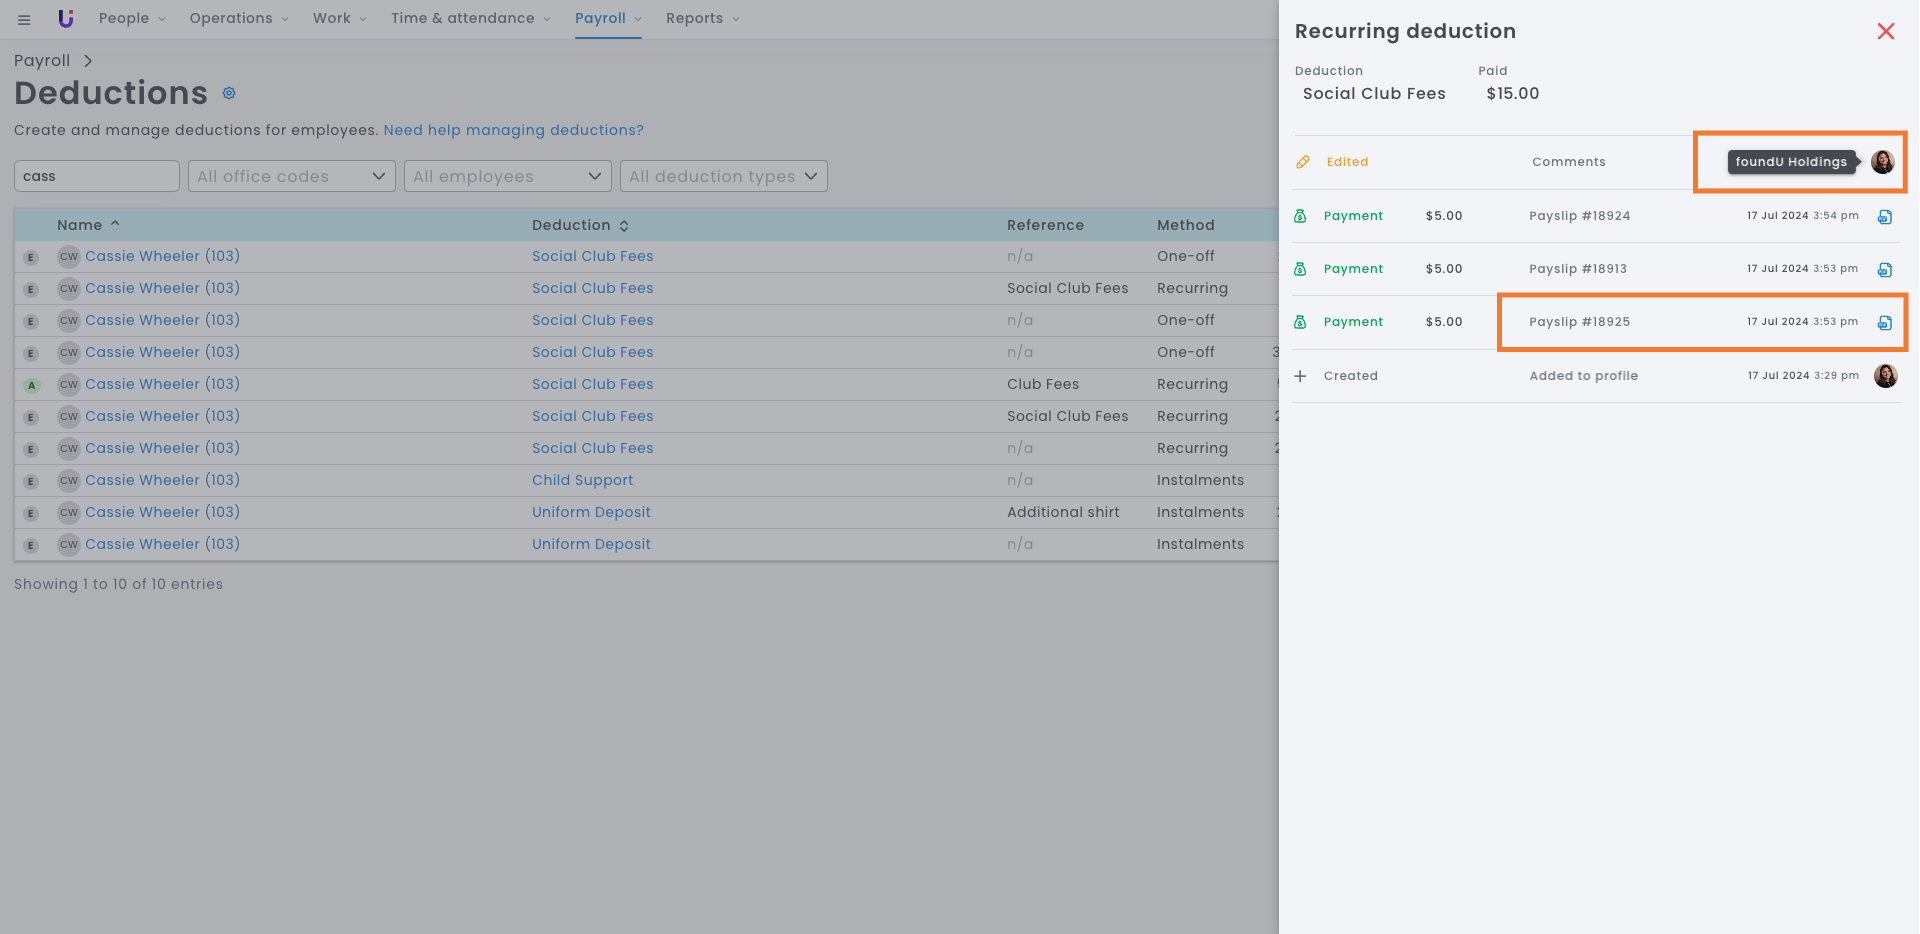1920x934 pixels.
Task: Open the Child Support deduction link
Action: point(582,480)
